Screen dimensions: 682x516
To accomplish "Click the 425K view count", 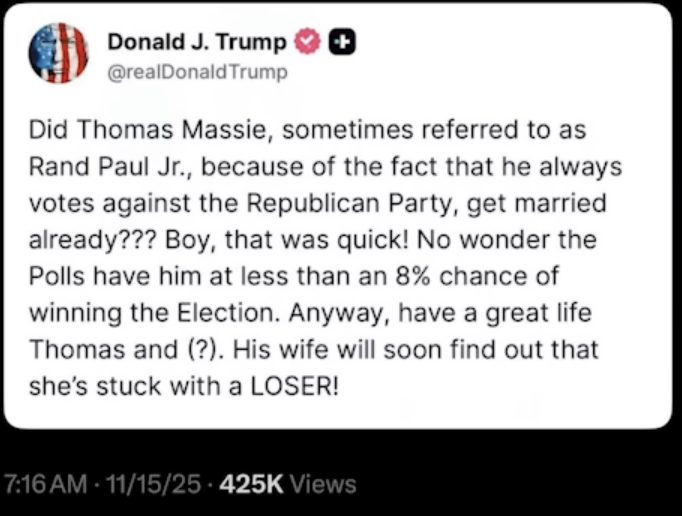I will point(253,485).
